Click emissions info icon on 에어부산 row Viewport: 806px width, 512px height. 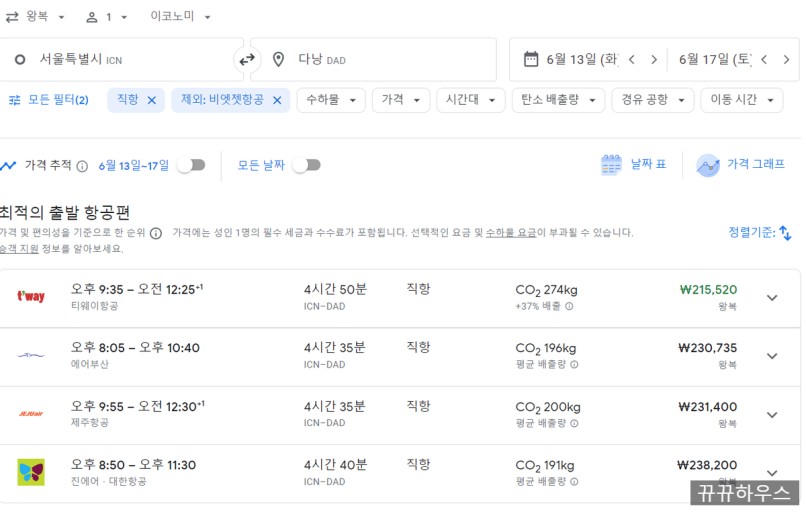pyautogui.click(x=574, y=364)
